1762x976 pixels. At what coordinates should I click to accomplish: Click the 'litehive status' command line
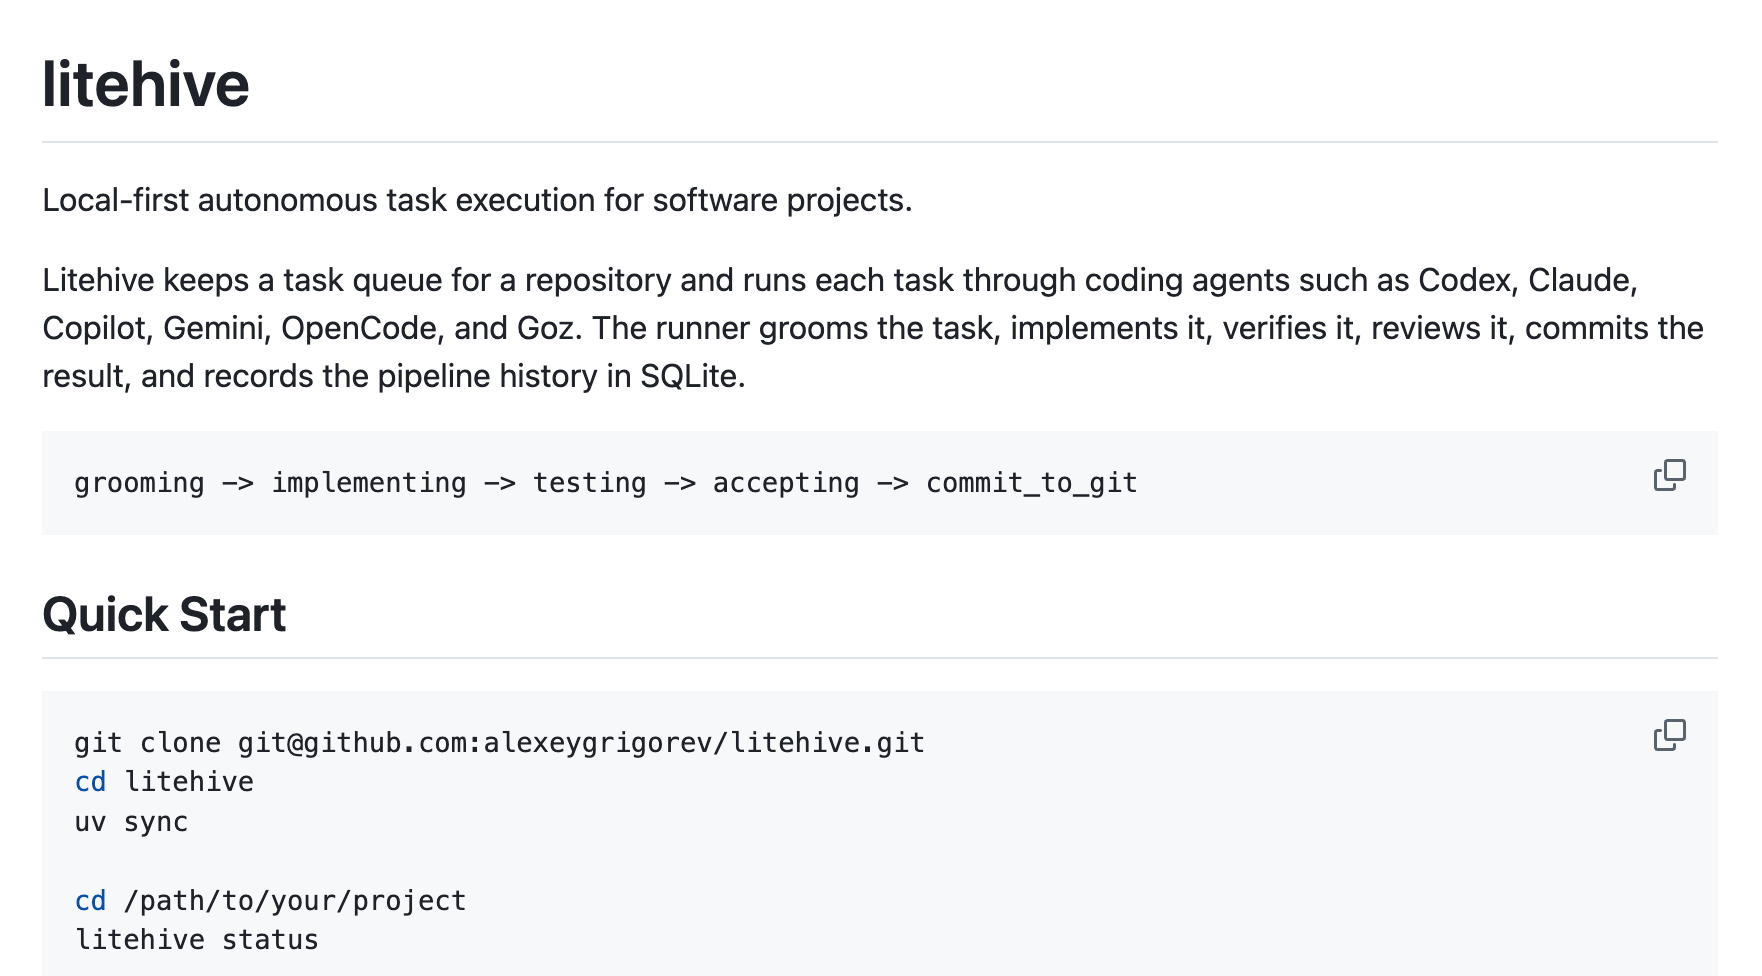[x=197, y=940]
